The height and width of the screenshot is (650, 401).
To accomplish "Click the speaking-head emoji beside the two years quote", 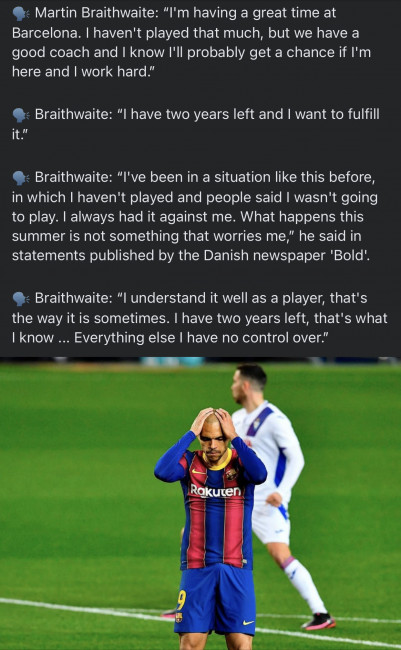I will [x=20, y=115].
